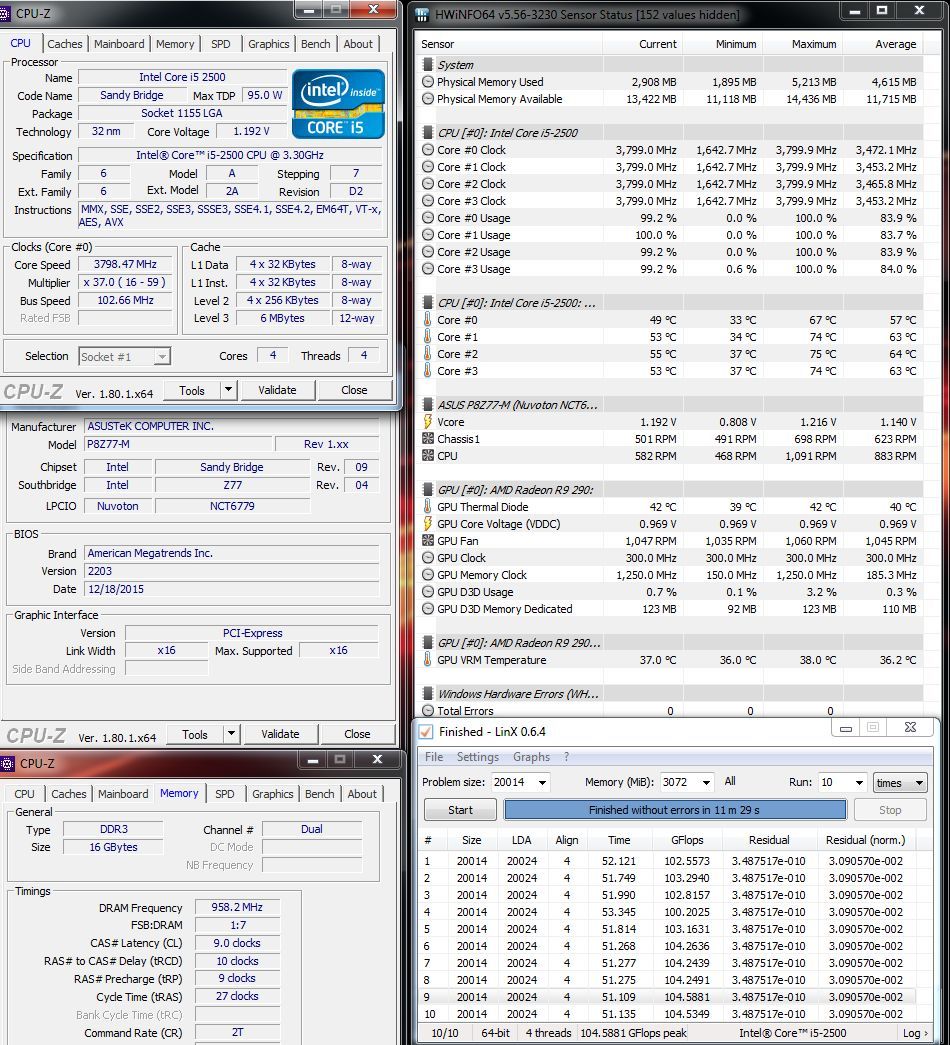Screen dimensions: 950x1045
Task: Open the LinX Run count dropdown
Action: point(859,782)
